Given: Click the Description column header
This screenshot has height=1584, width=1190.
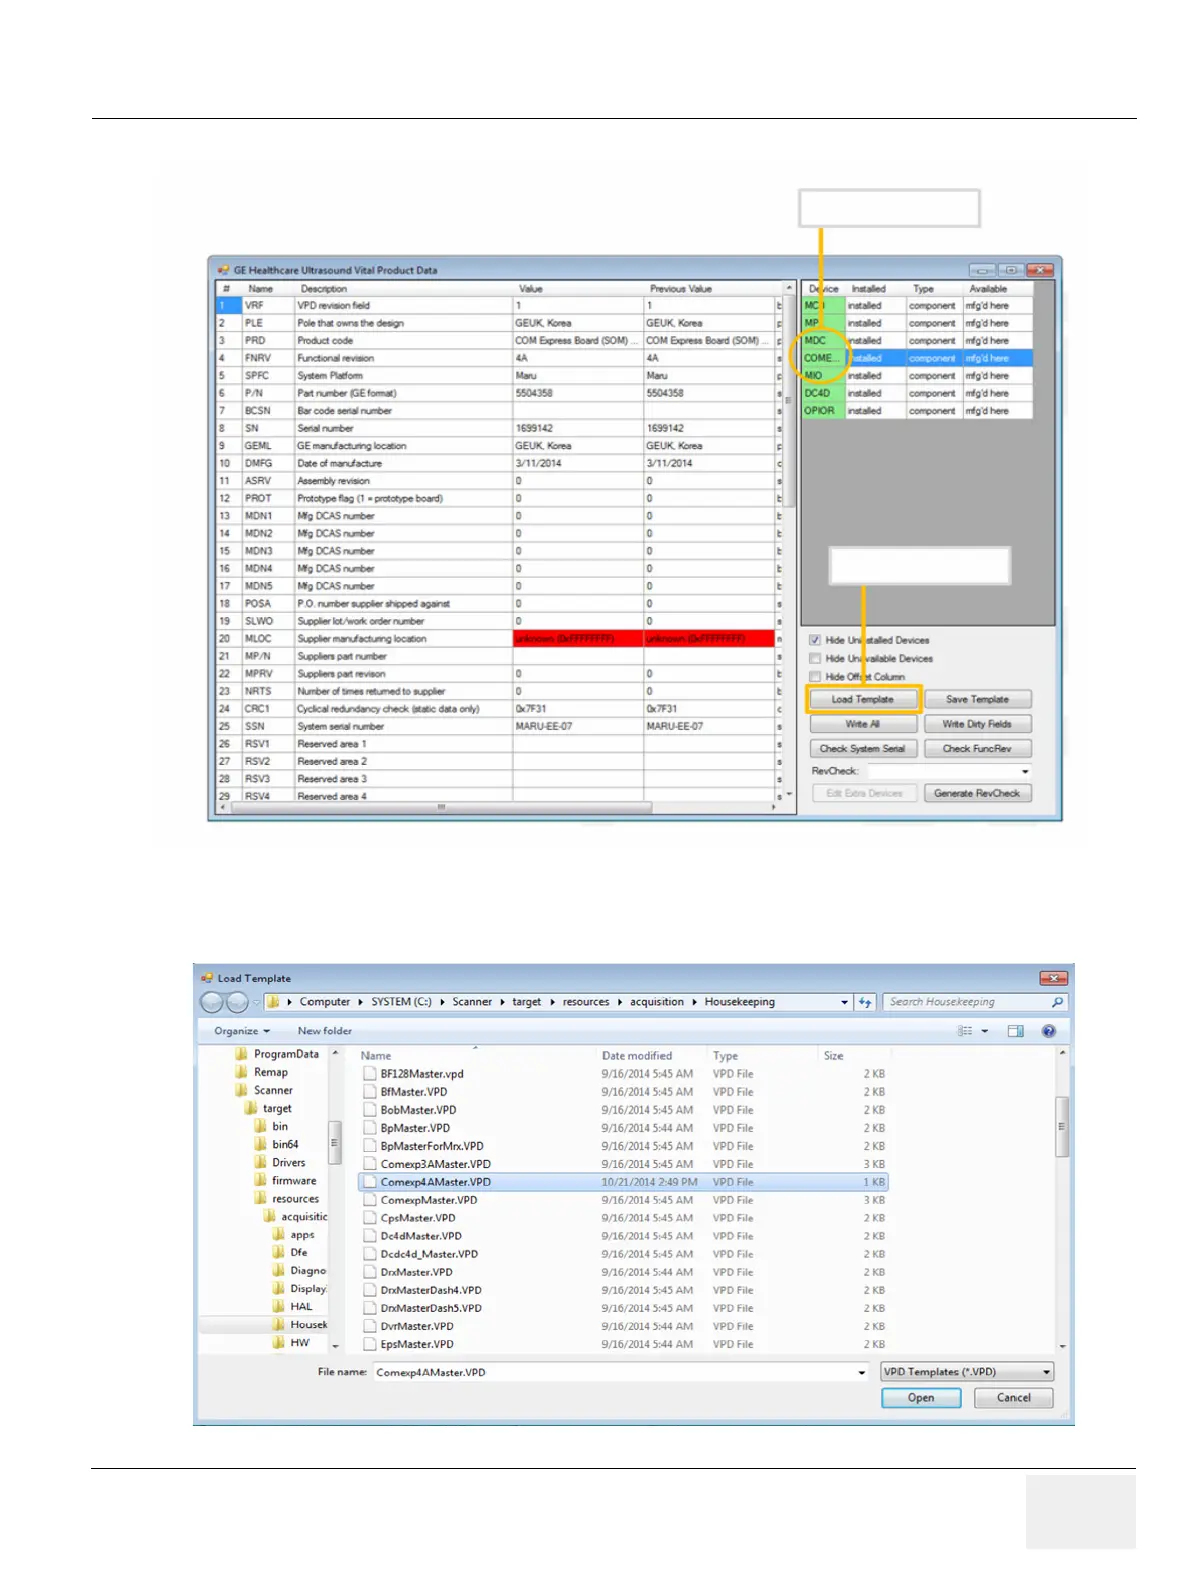Looking at the screenshot, I should click(x=324, y=289).
